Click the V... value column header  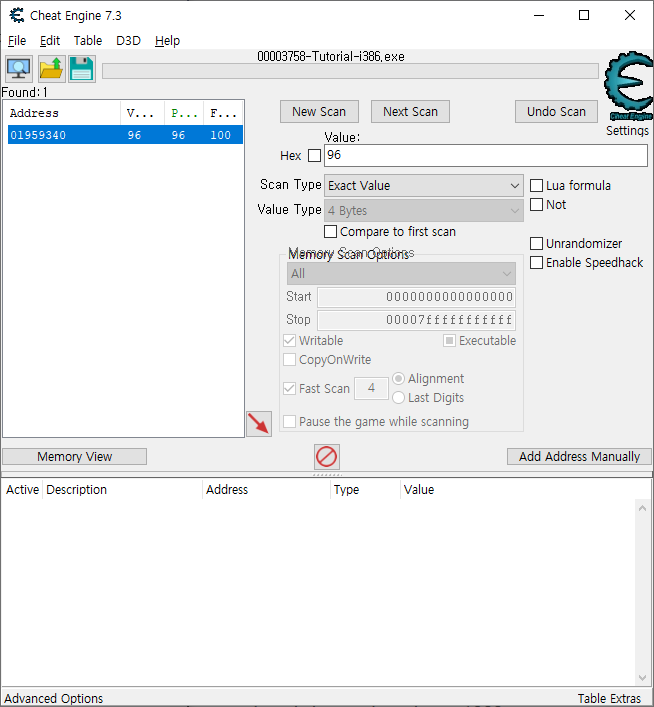point(142,113)
